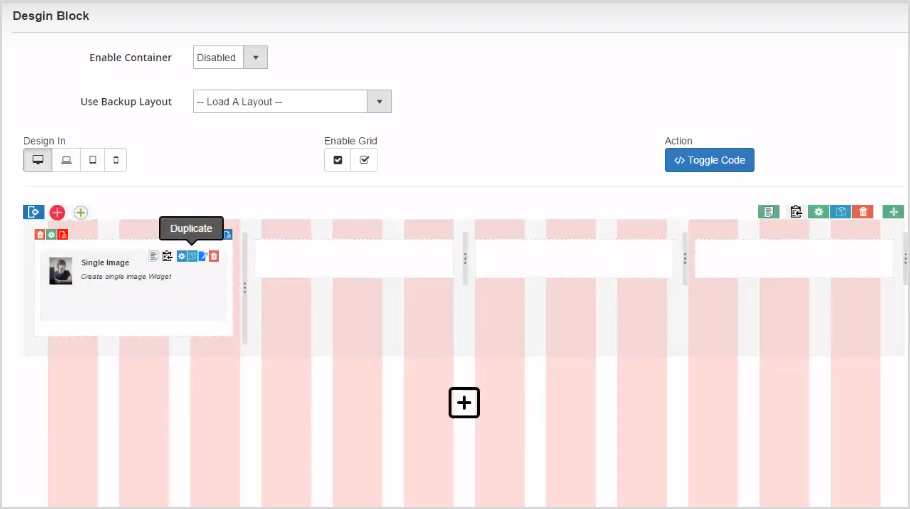Image resolution: width=910 pixels, height=509 pixels.
Task: Click the blue copy icon in the row toolbar
Action: 841,212
